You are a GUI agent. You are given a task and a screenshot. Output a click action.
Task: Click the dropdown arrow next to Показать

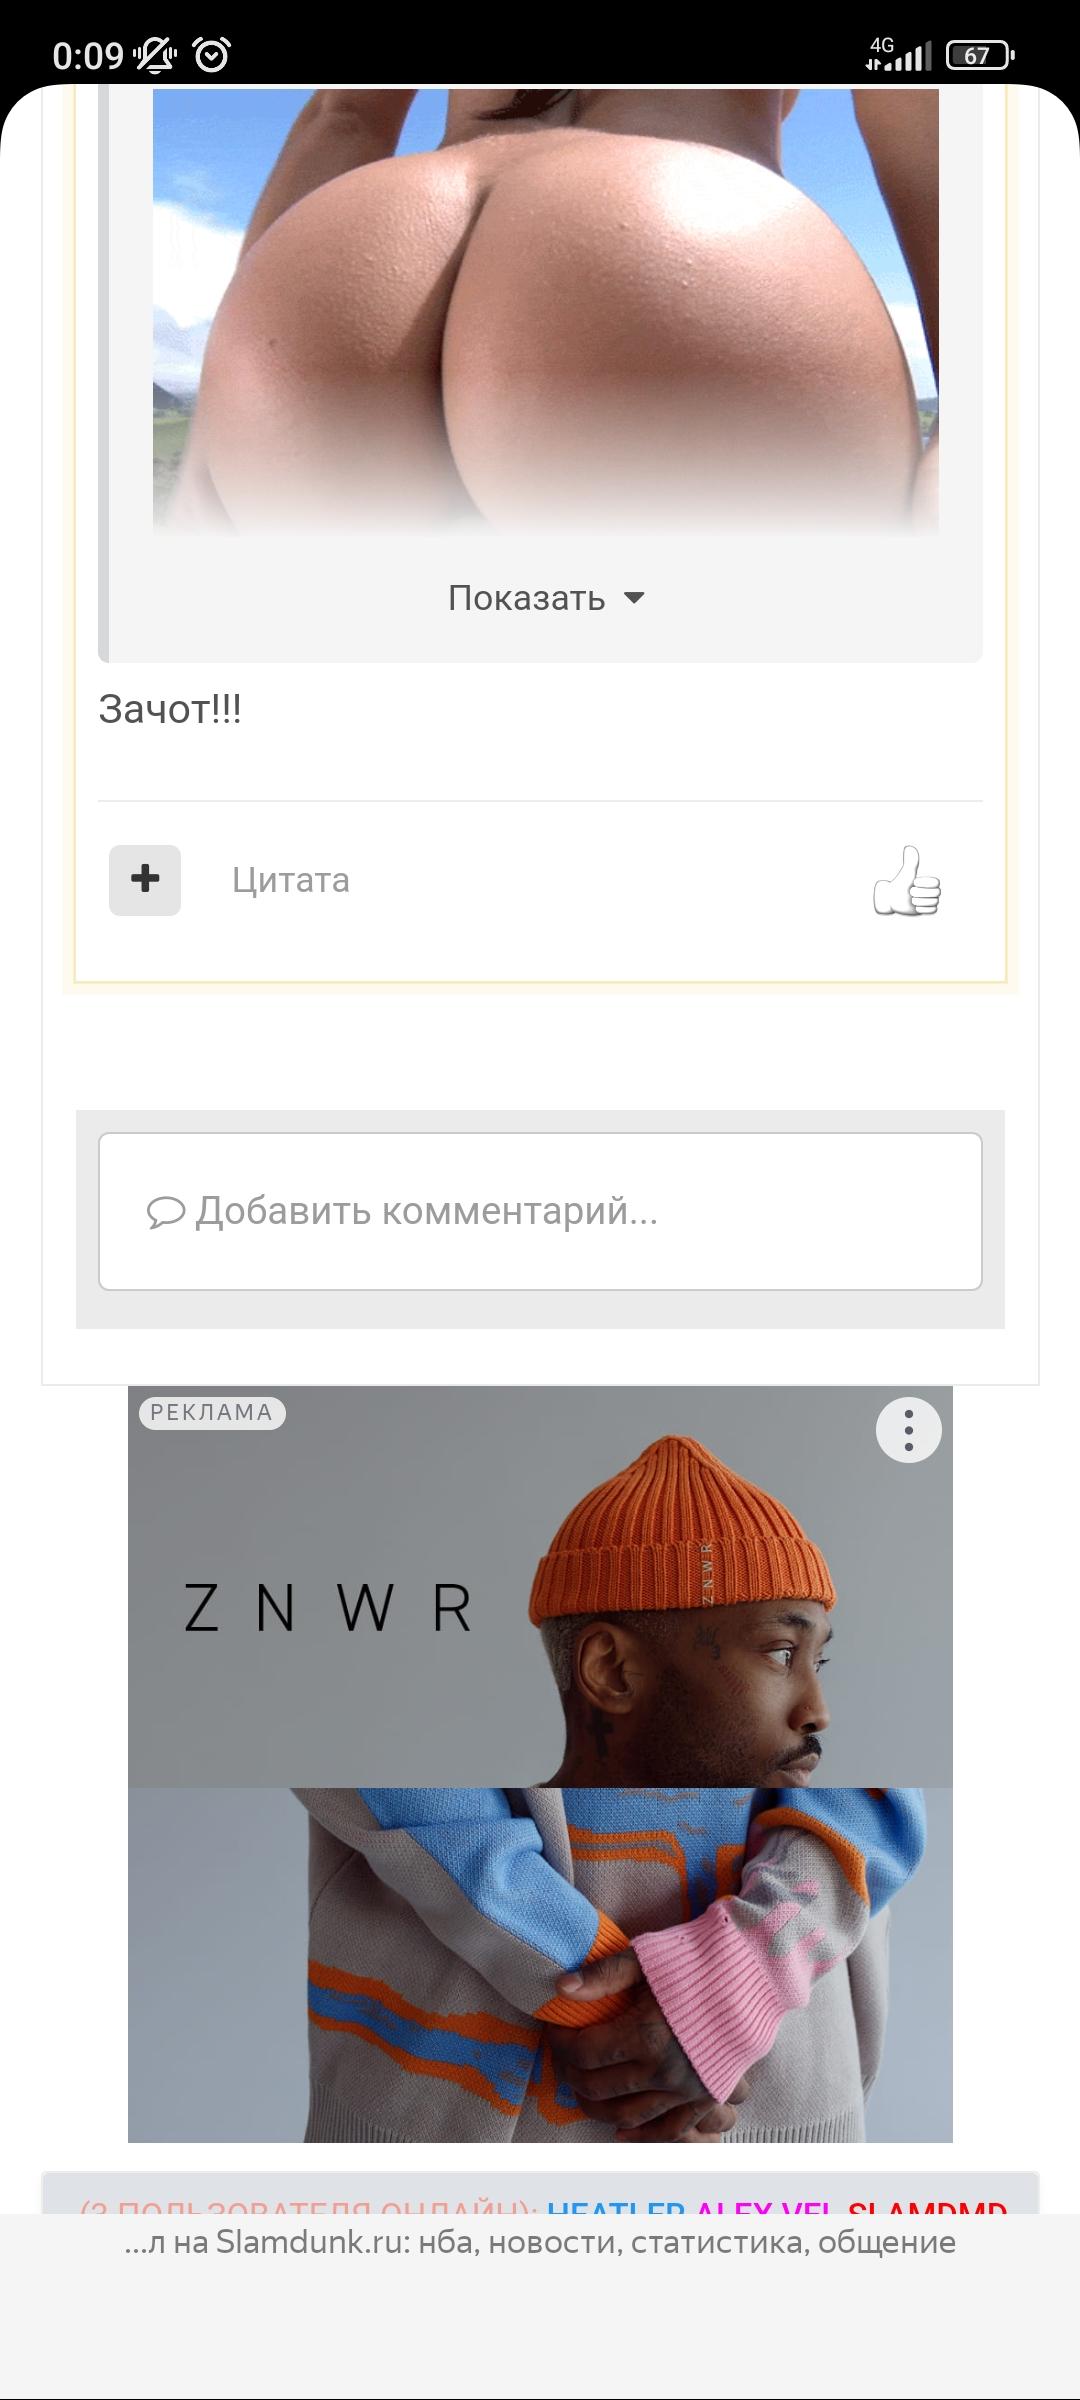point(633,598)
